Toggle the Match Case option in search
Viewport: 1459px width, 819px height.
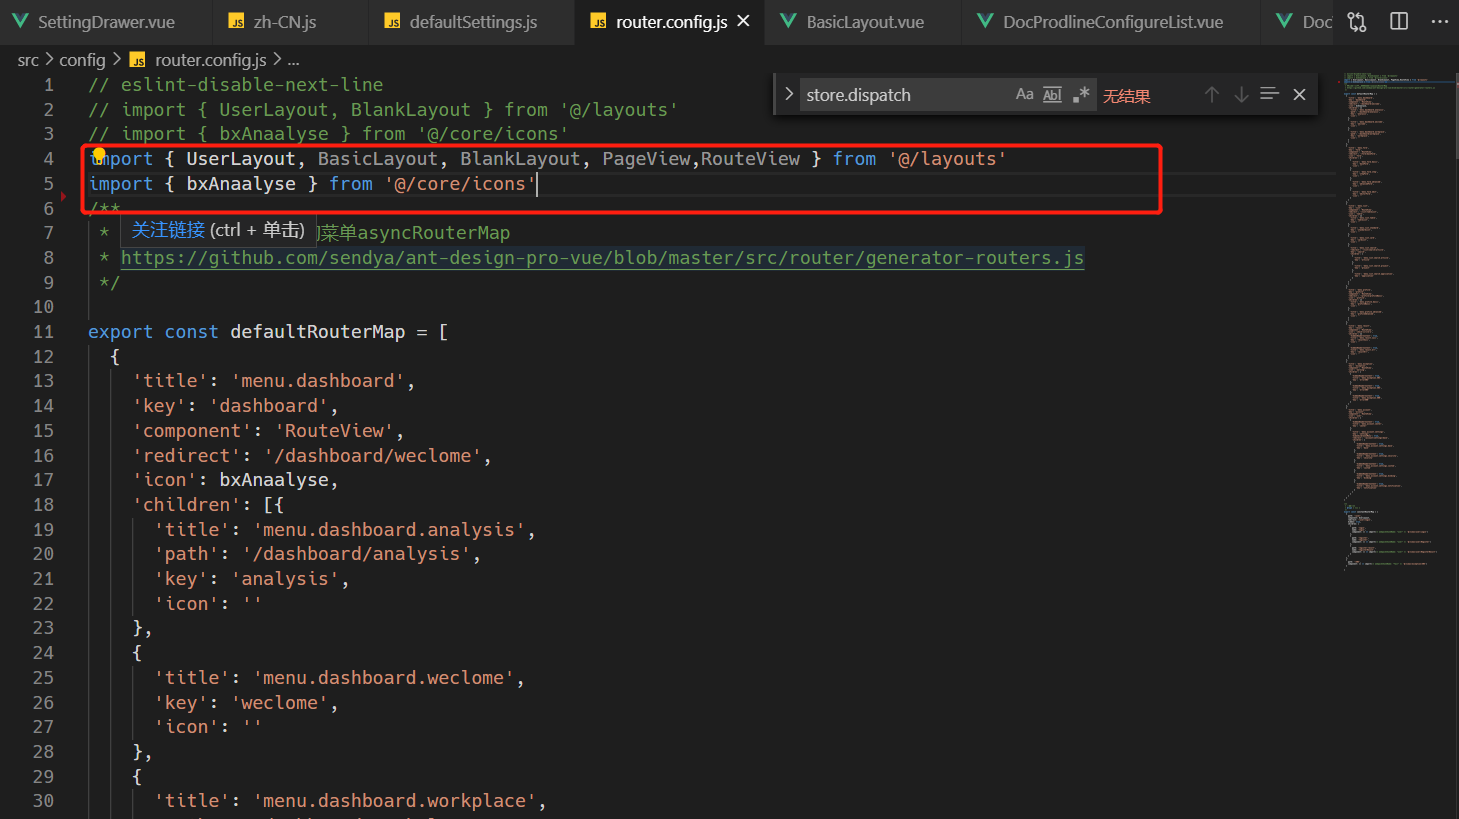point(1024,93)
